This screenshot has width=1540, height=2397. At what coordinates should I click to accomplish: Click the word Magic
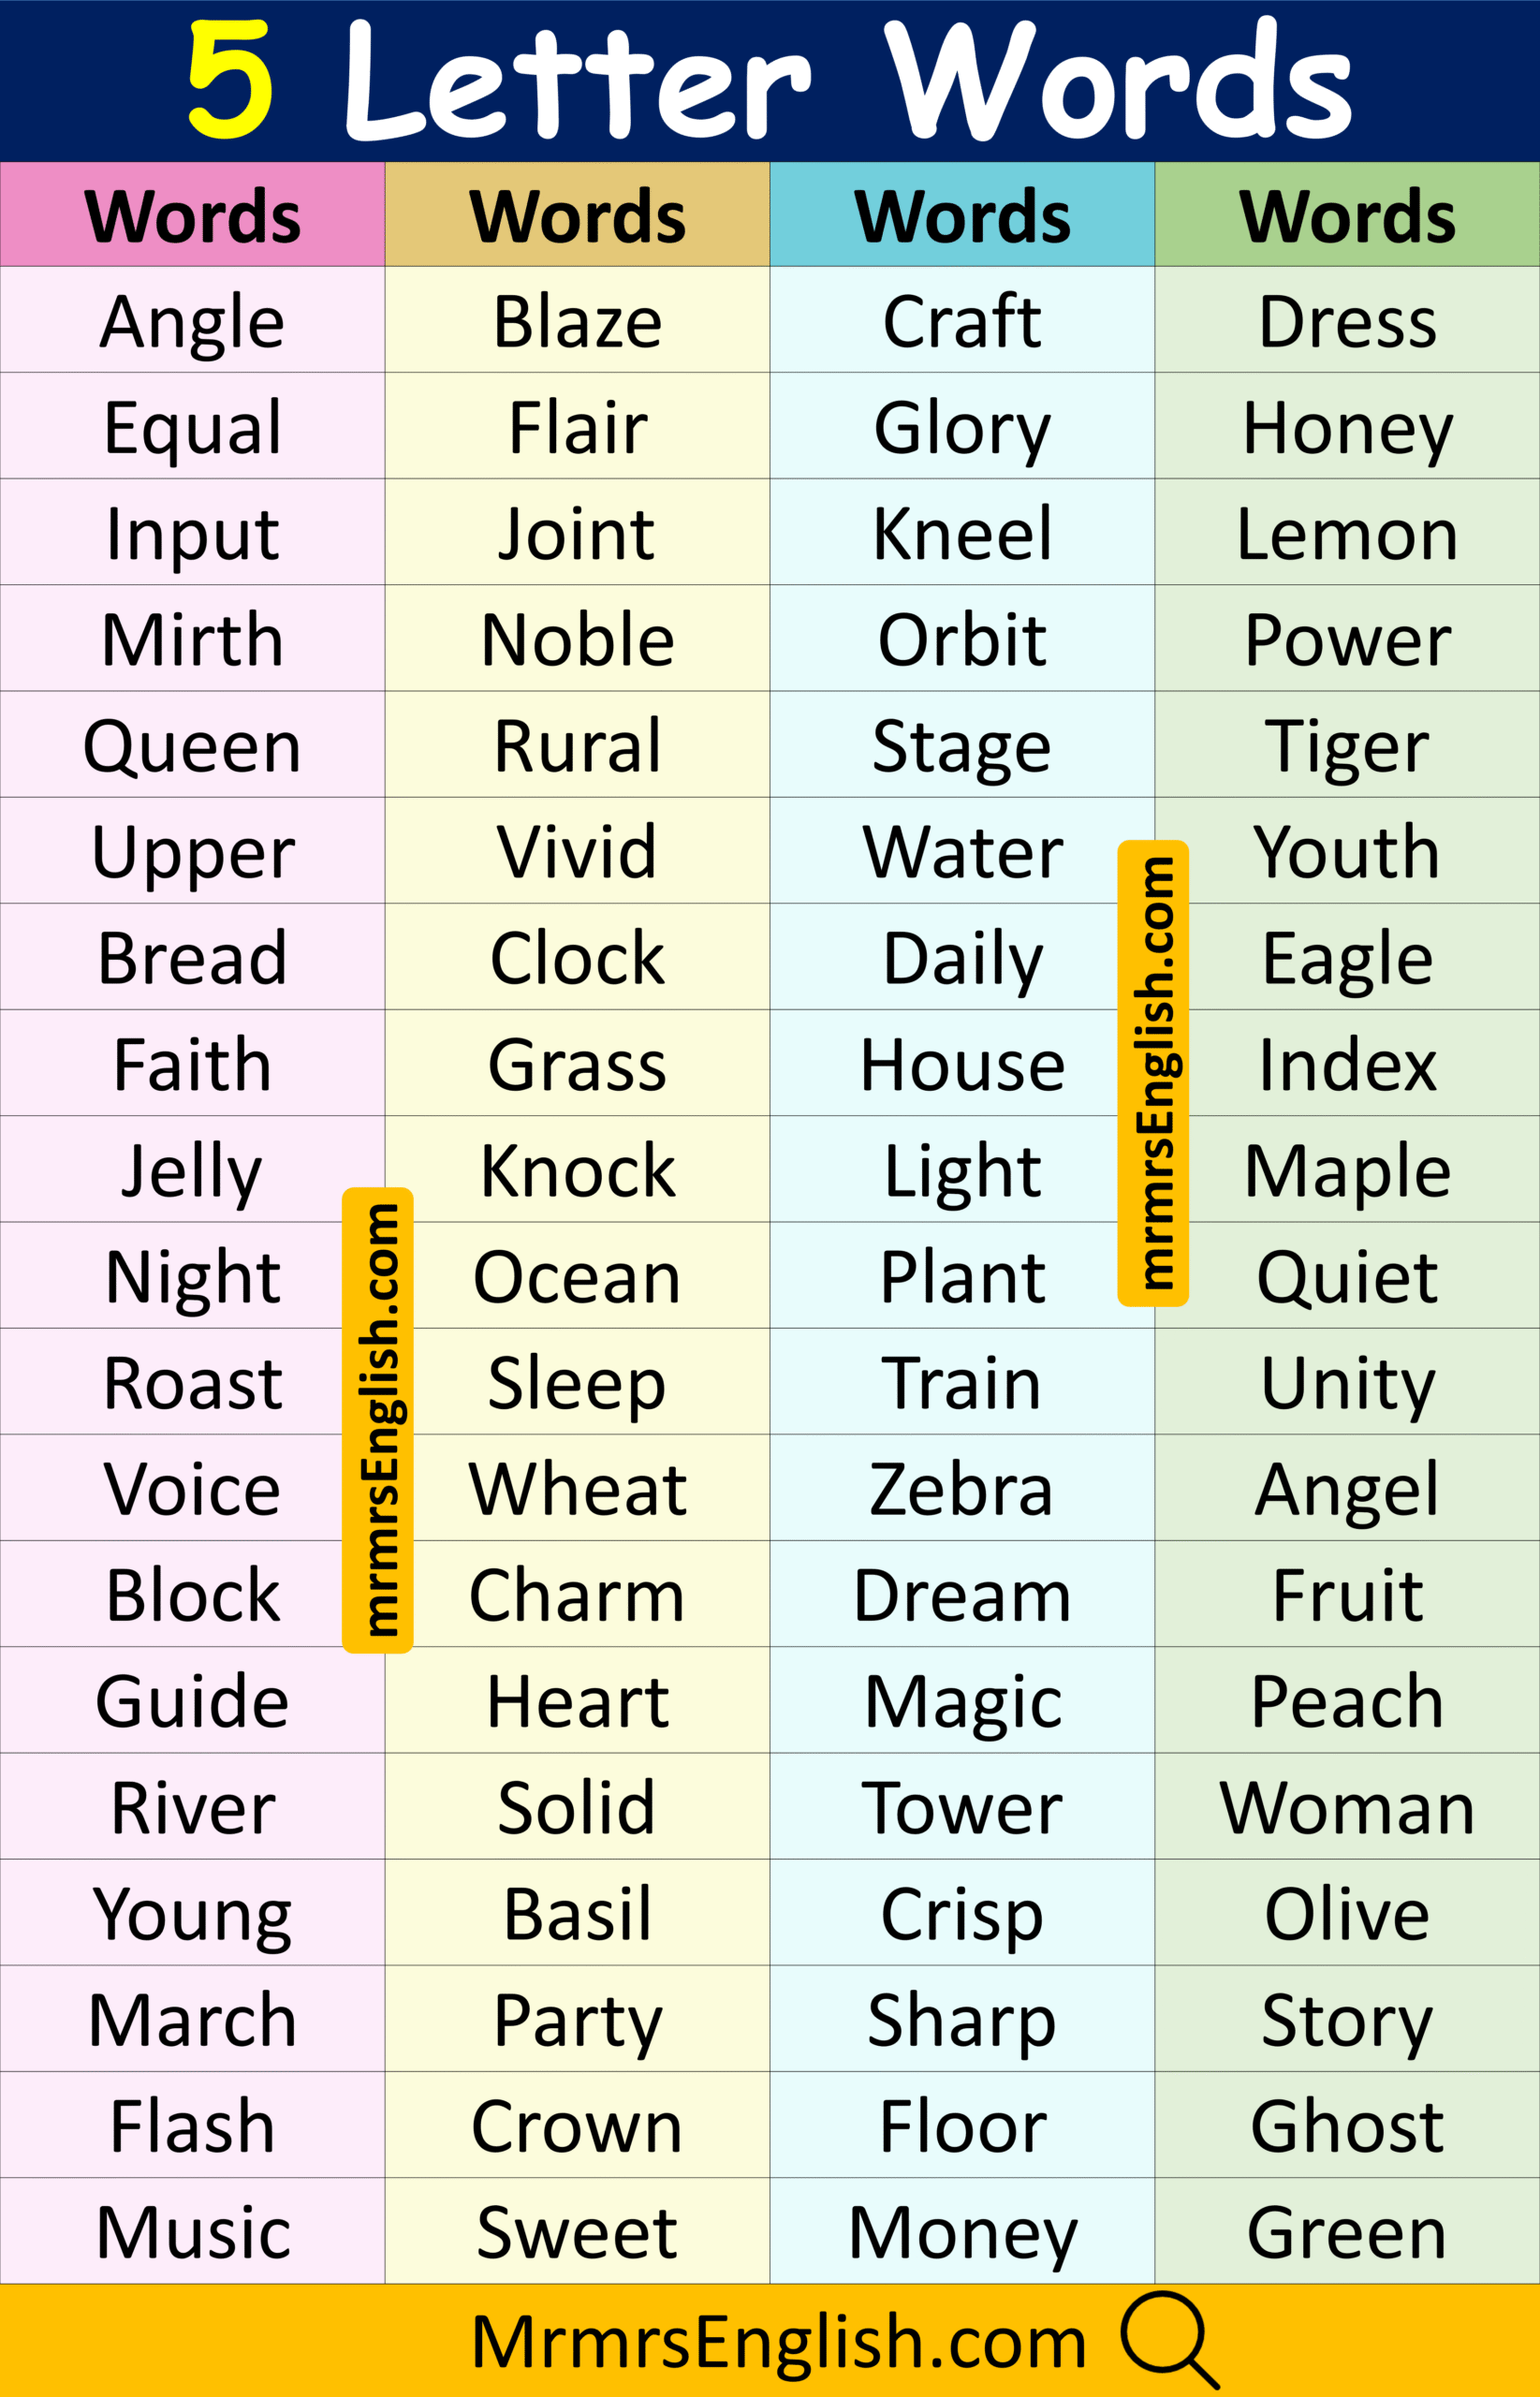(962, 1701)
